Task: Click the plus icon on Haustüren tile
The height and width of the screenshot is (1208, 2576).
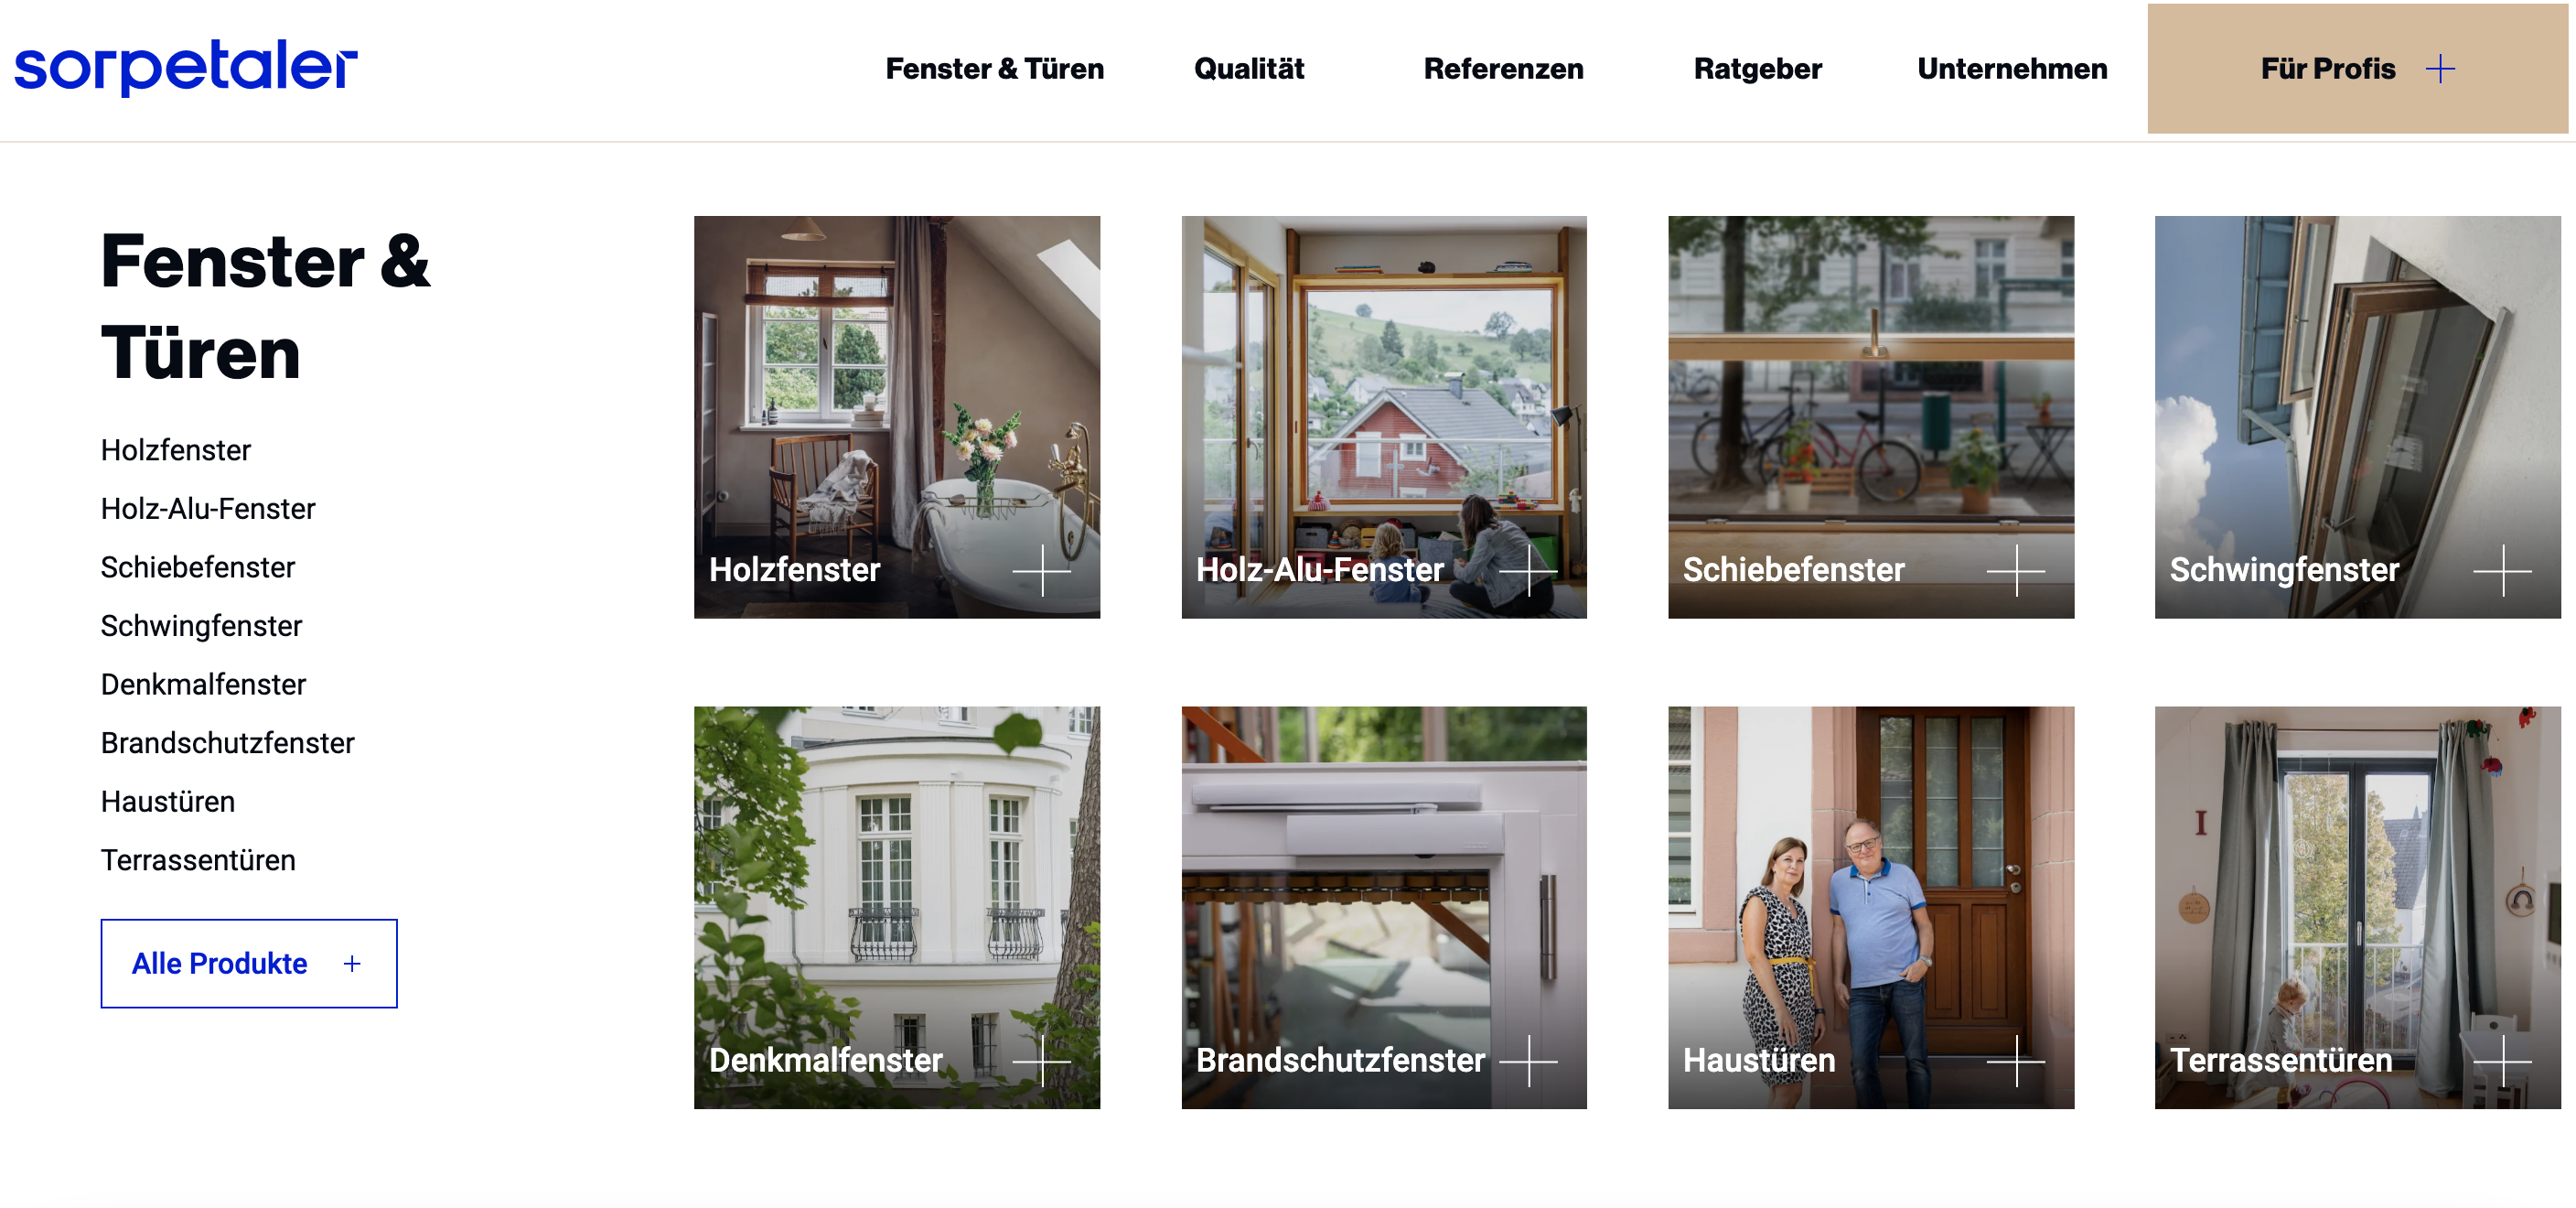Action: point(2015,1060)
